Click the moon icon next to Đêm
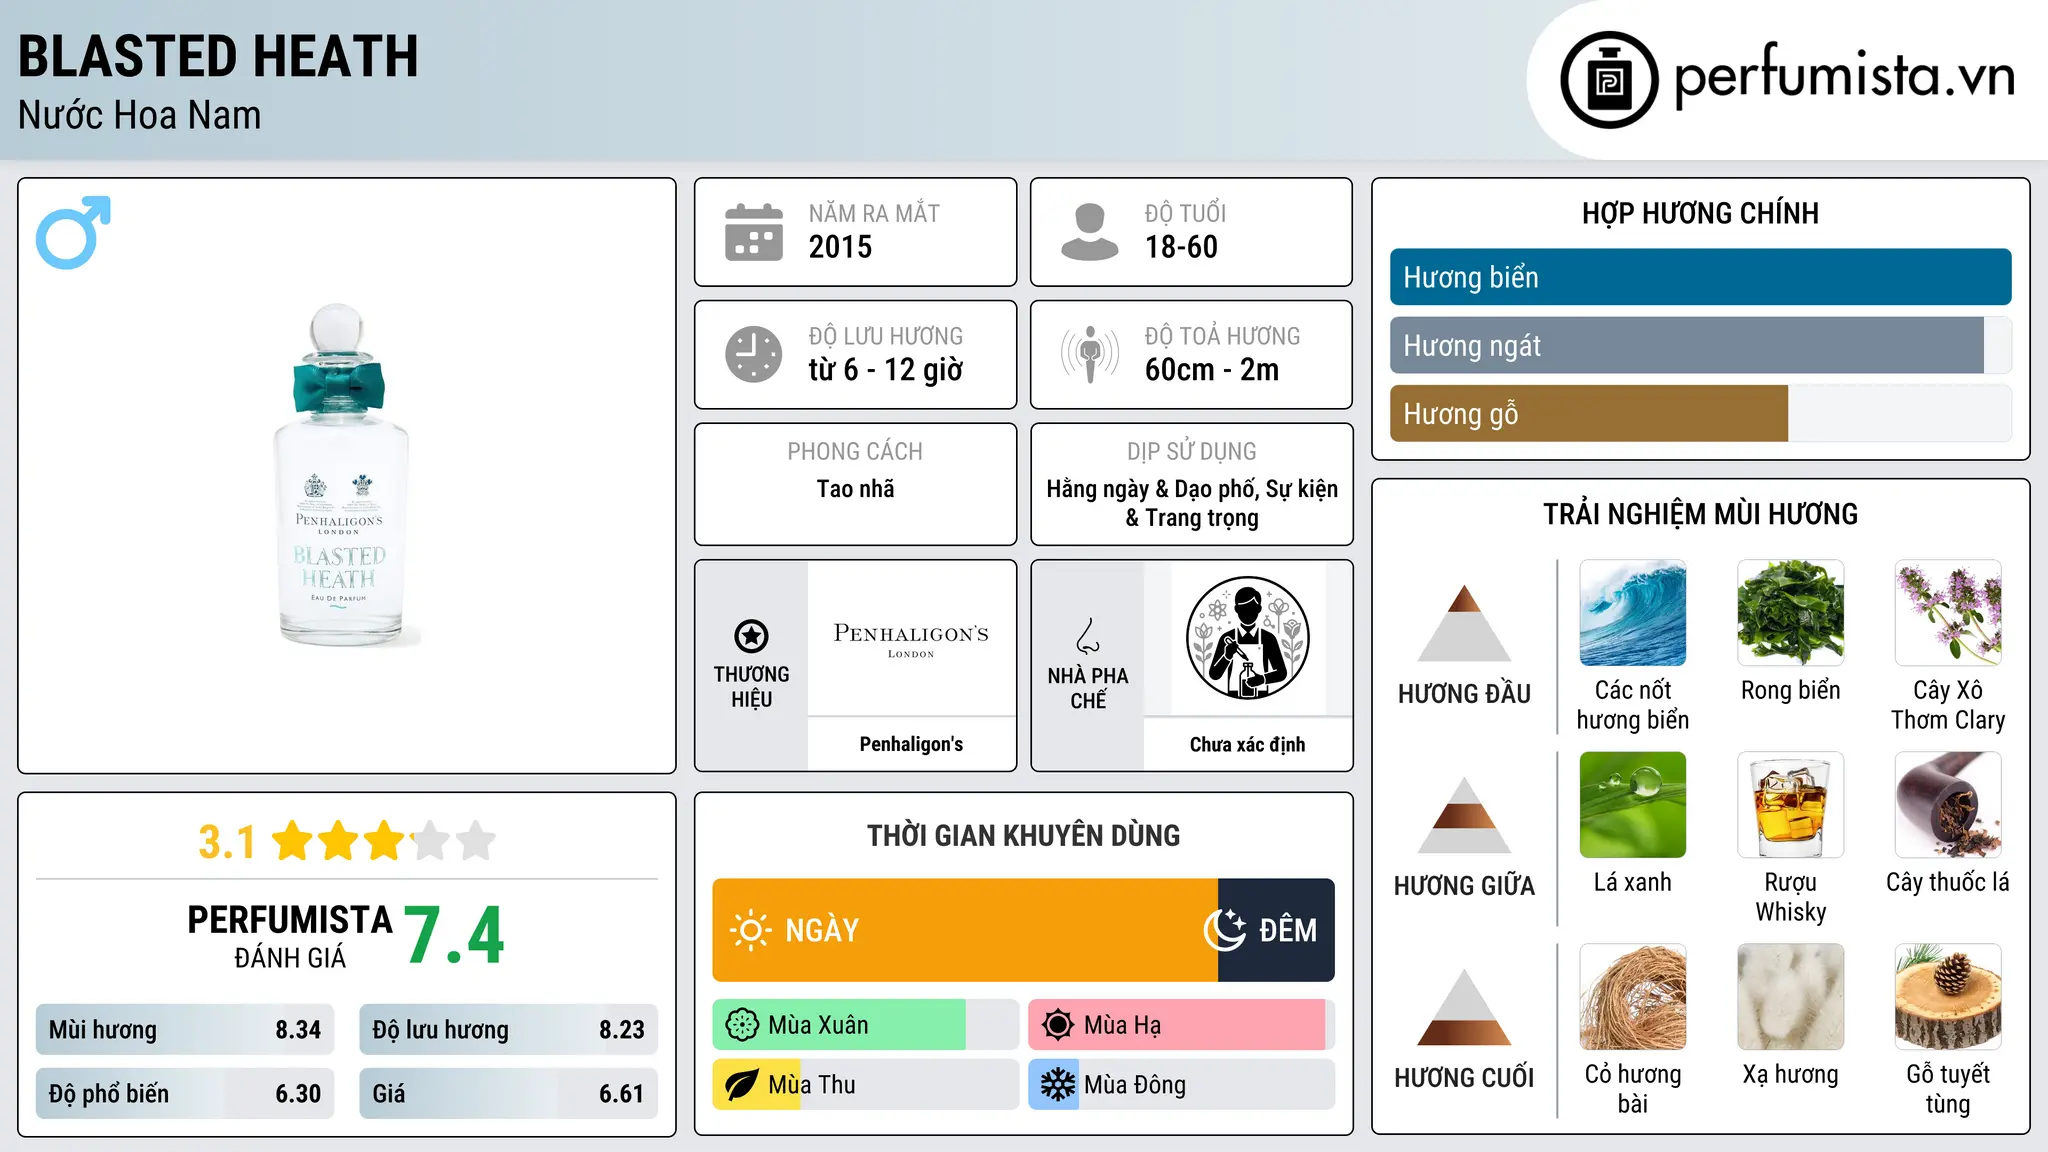 pyautogui.click(x=1225, y=930)
